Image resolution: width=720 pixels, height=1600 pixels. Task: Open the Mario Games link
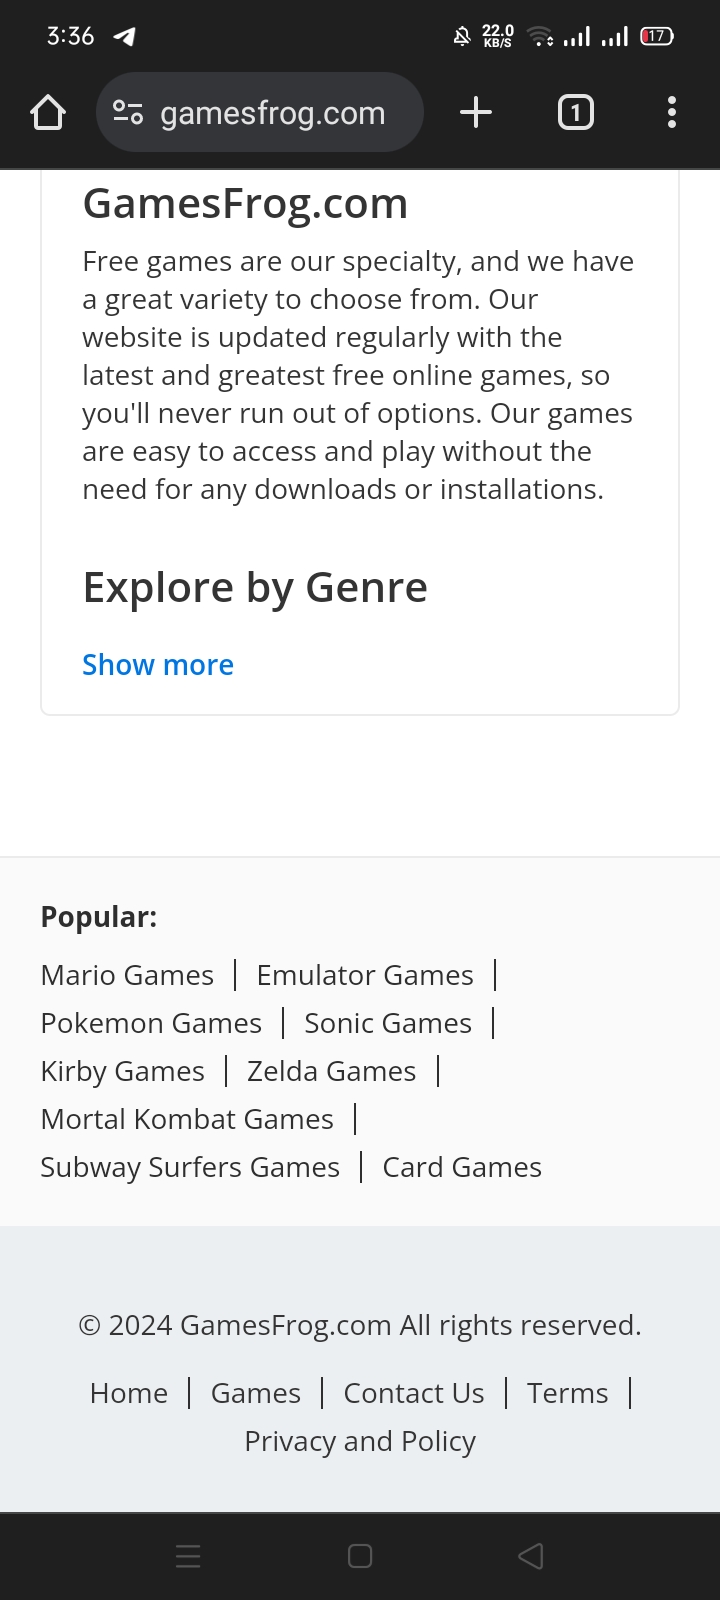[127, 975]
